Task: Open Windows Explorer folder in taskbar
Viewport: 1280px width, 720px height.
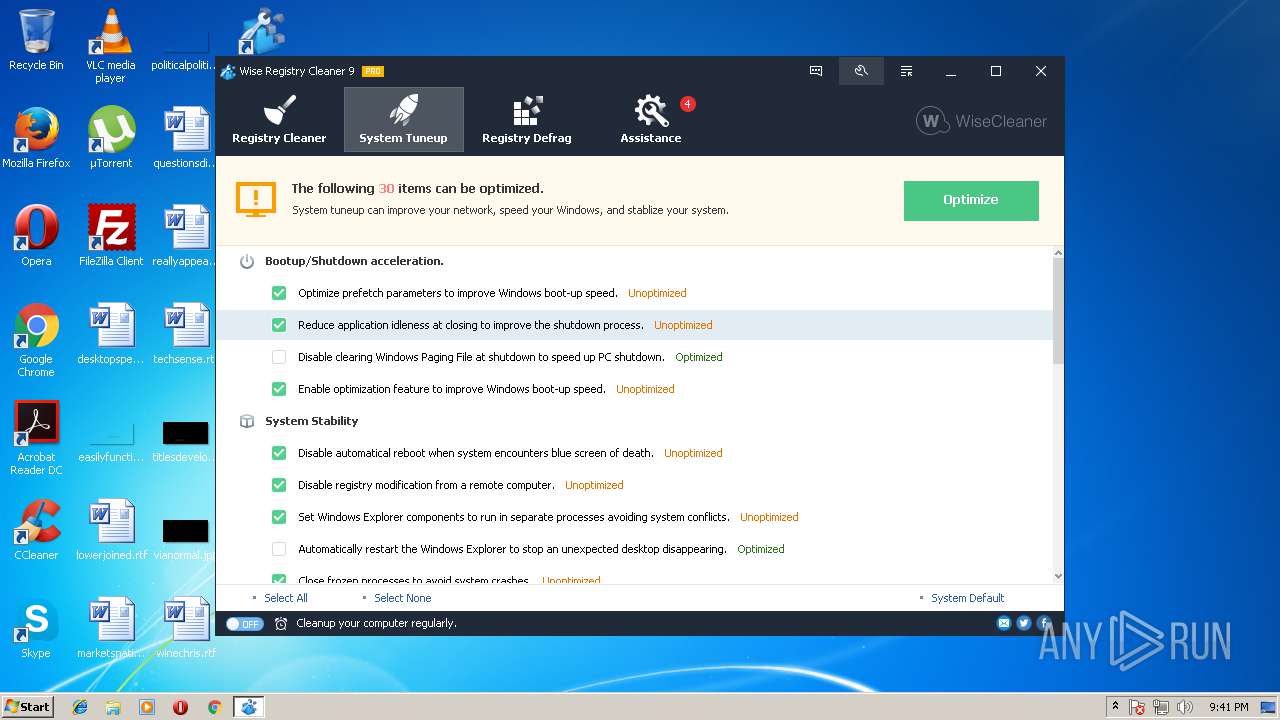Action: [x=113, y=707]
